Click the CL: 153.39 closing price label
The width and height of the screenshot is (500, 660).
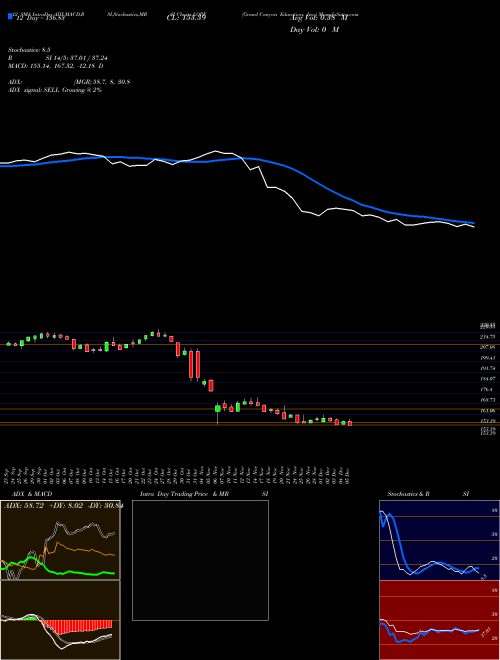[x=186, y=18]
